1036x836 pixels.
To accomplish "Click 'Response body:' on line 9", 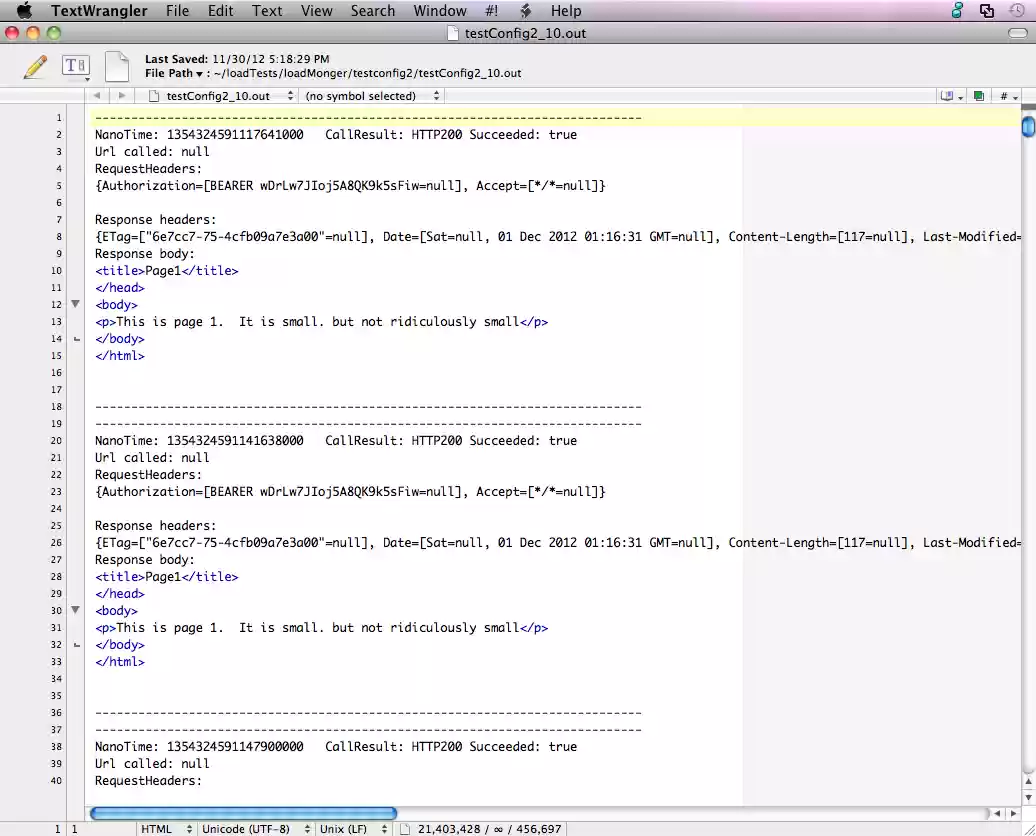I will coord(145,254).
